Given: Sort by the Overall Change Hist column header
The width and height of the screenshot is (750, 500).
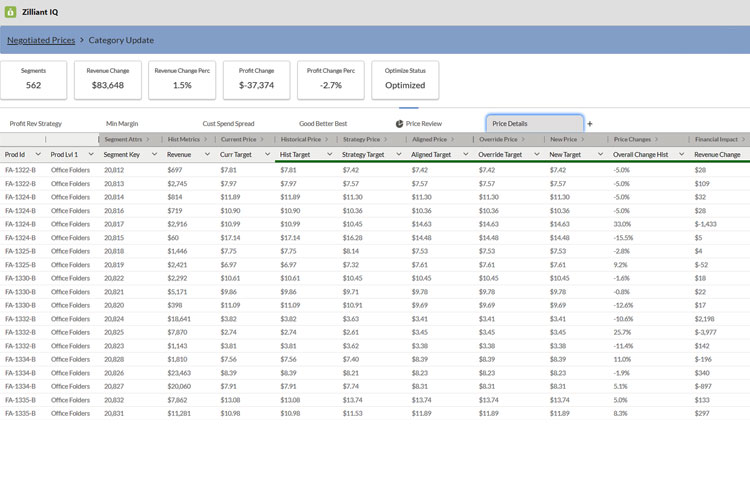Looking at the screenshot, I should (640, 155).
